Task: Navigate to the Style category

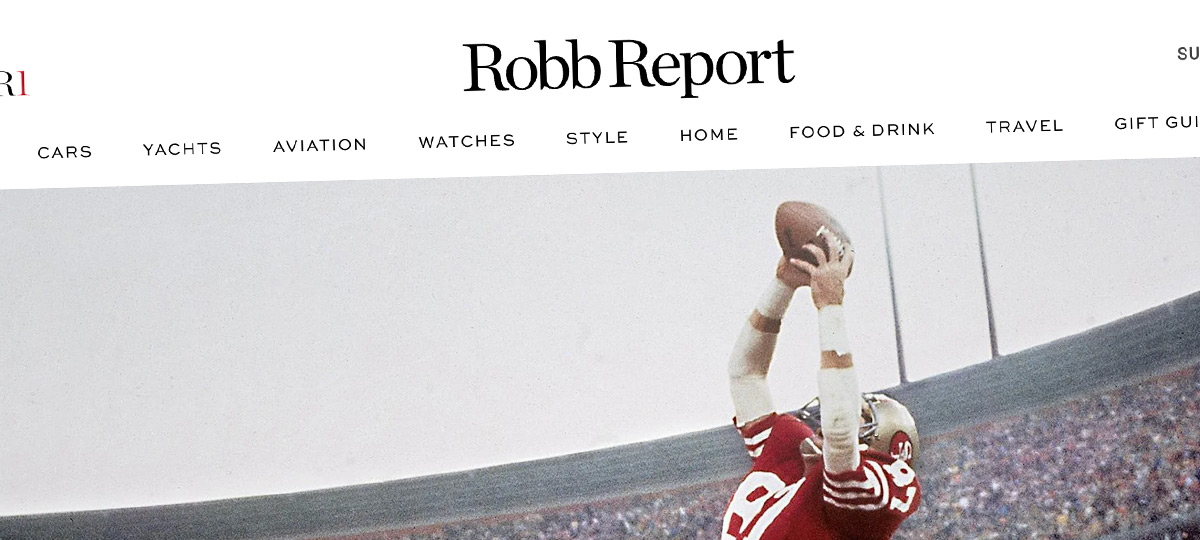Action: 597,138
